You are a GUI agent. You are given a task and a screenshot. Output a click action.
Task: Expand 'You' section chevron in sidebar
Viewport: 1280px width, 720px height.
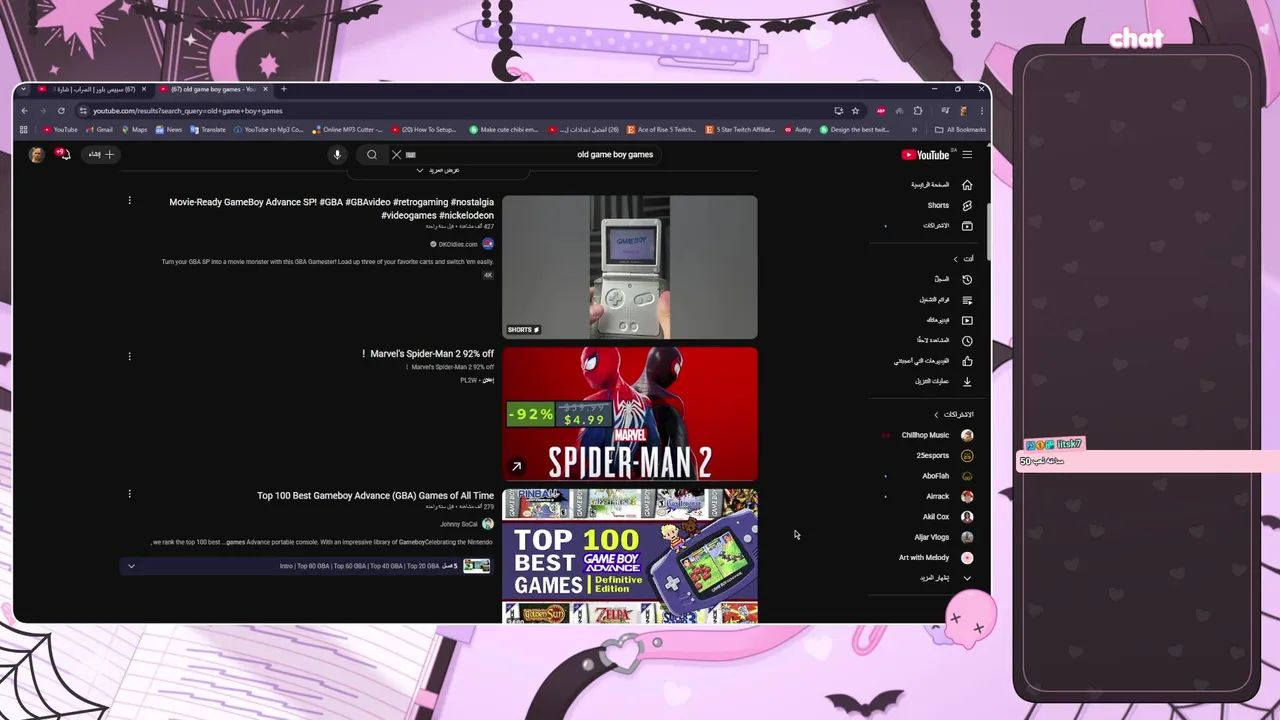click(955, 259)
